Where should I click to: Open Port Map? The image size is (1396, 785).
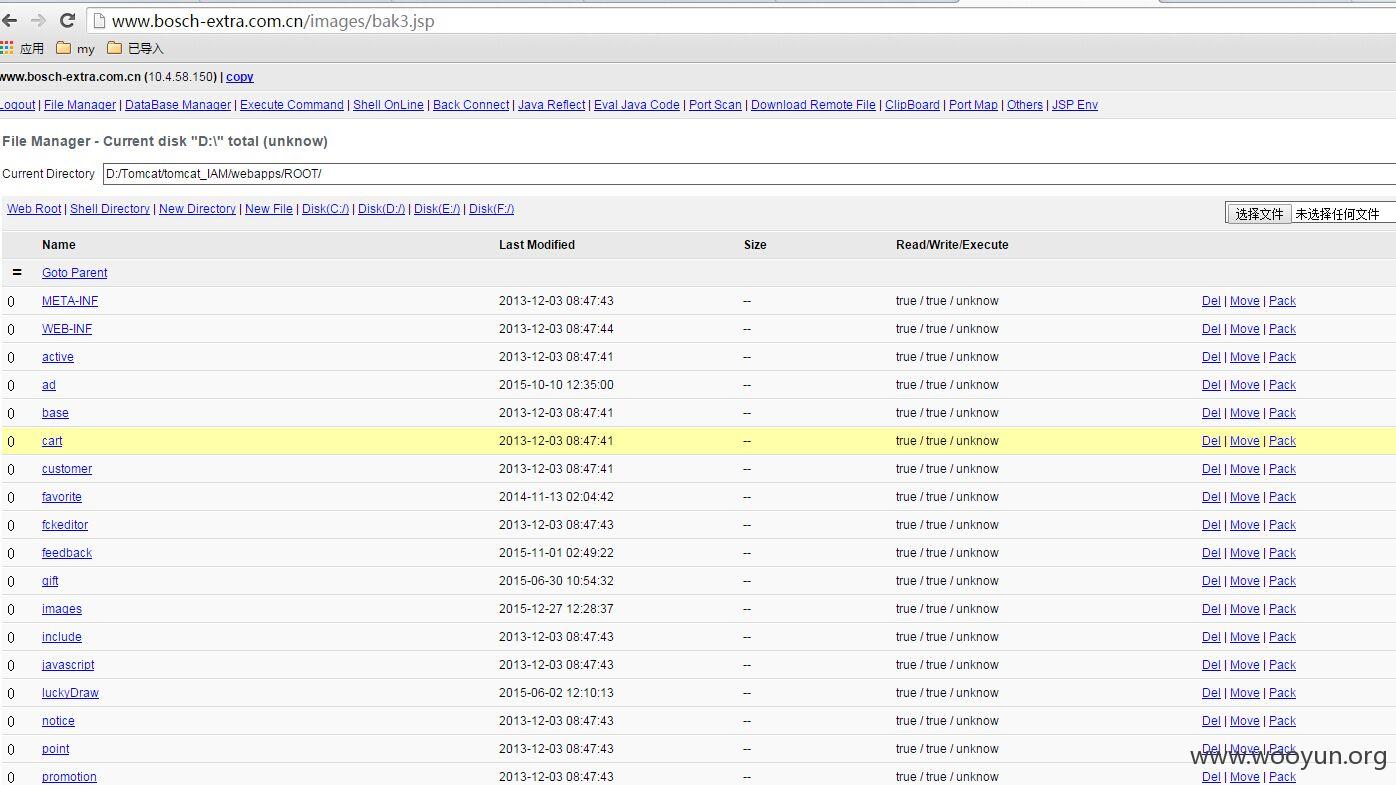pos(973,105)
